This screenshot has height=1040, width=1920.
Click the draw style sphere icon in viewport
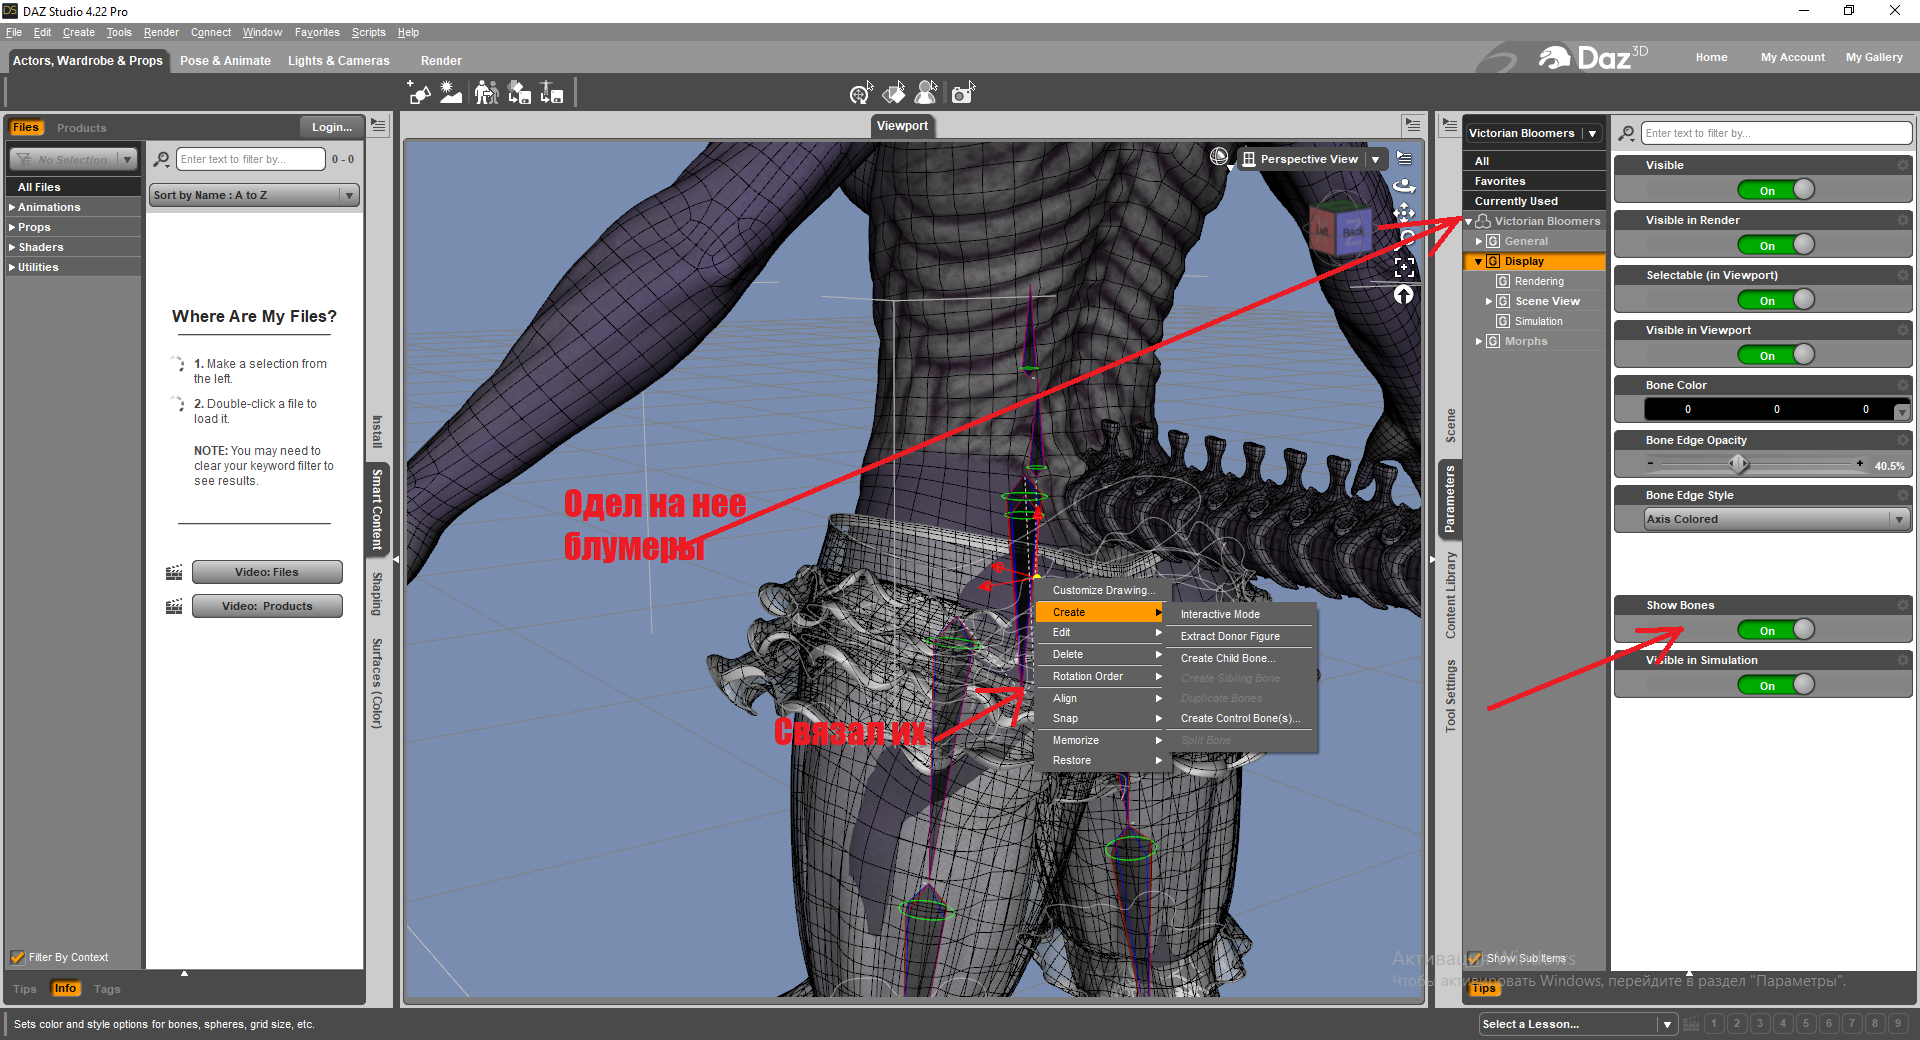1219,157
